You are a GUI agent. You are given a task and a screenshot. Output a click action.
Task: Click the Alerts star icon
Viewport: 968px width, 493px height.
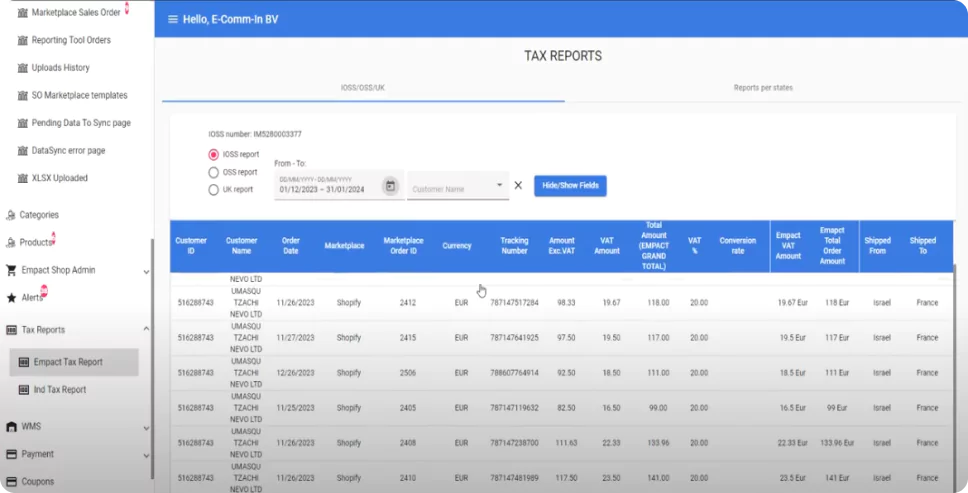pos(11,298)
